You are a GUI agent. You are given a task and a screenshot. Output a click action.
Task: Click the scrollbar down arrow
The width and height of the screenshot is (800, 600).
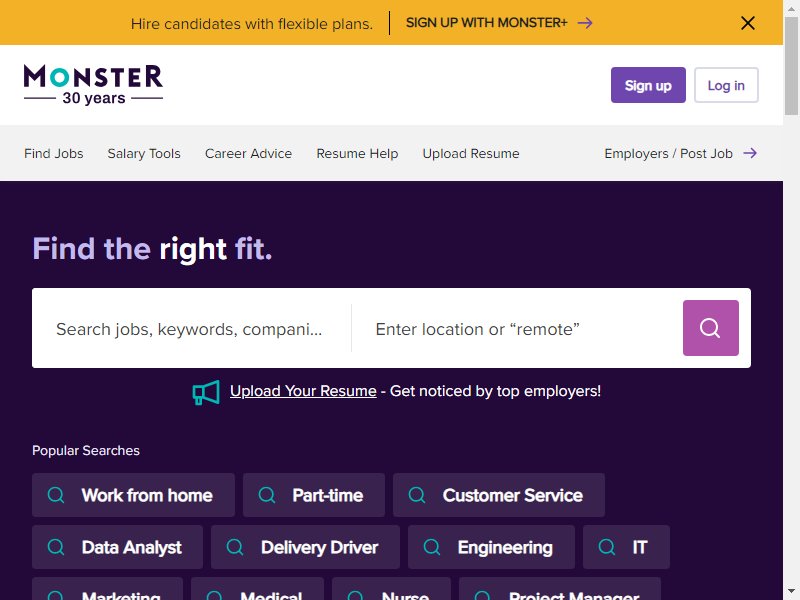[x=791, y=592]
